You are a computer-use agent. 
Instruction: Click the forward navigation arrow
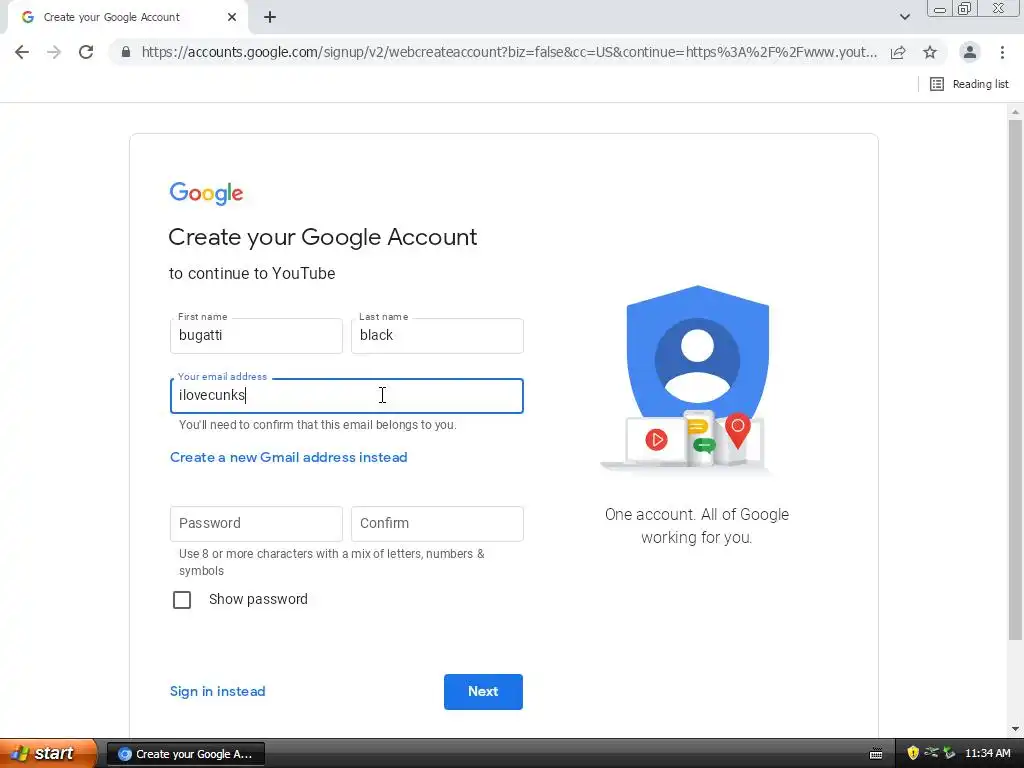[54, 52]
